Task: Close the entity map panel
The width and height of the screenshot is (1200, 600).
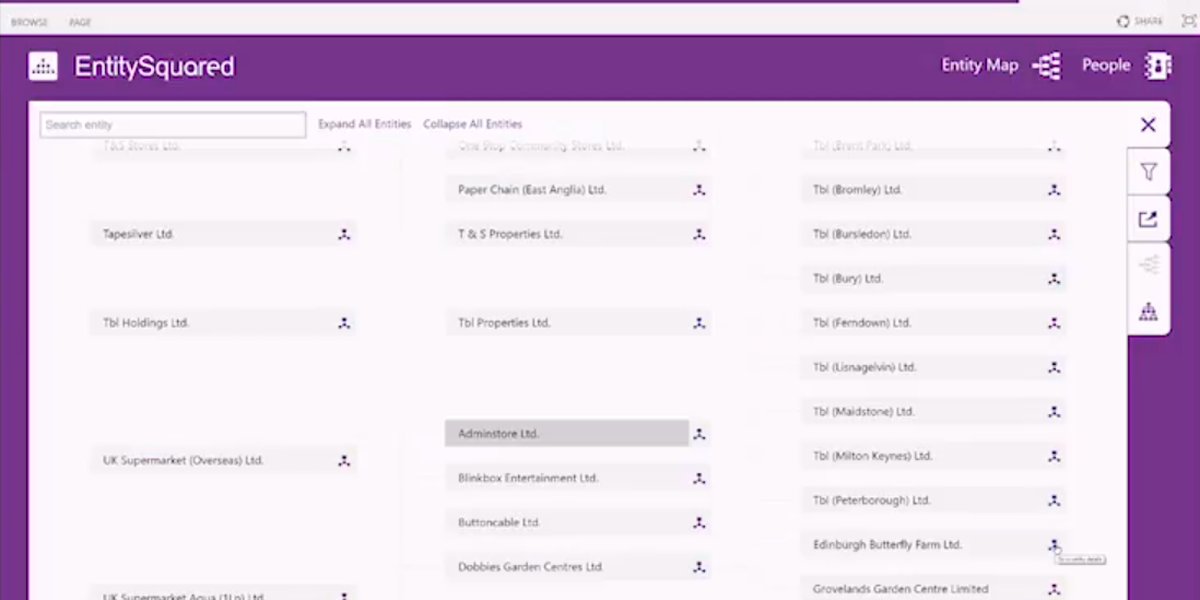Action: coord(1148,125)
